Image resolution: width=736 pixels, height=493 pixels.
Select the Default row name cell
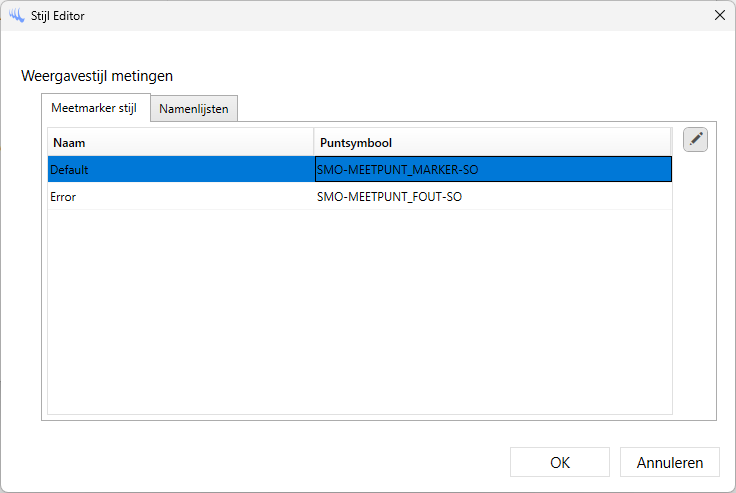180,169
